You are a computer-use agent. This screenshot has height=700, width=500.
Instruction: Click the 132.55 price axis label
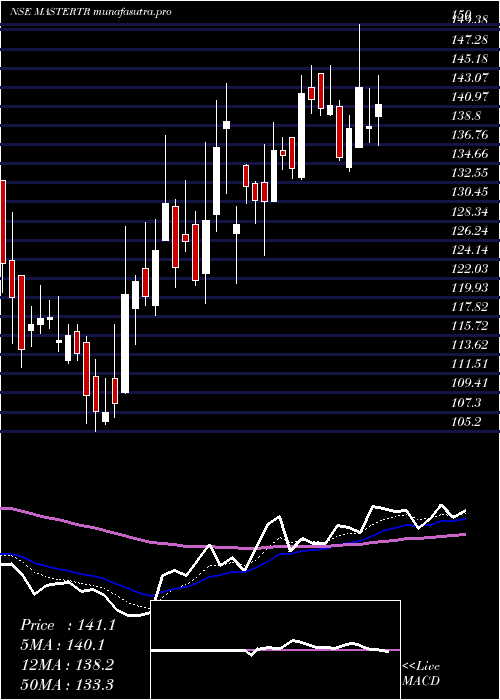coord(471,173)
